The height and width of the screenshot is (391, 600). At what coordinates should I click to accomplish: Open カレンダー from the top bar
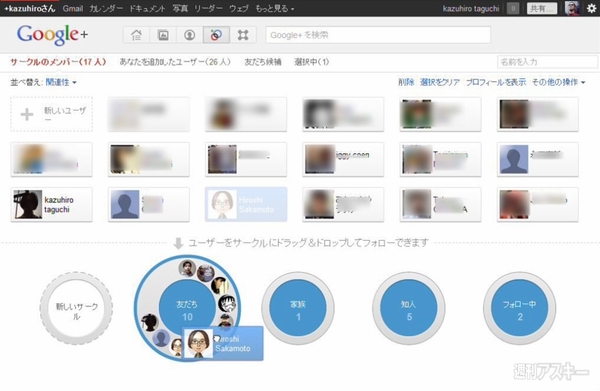(106, 8)
